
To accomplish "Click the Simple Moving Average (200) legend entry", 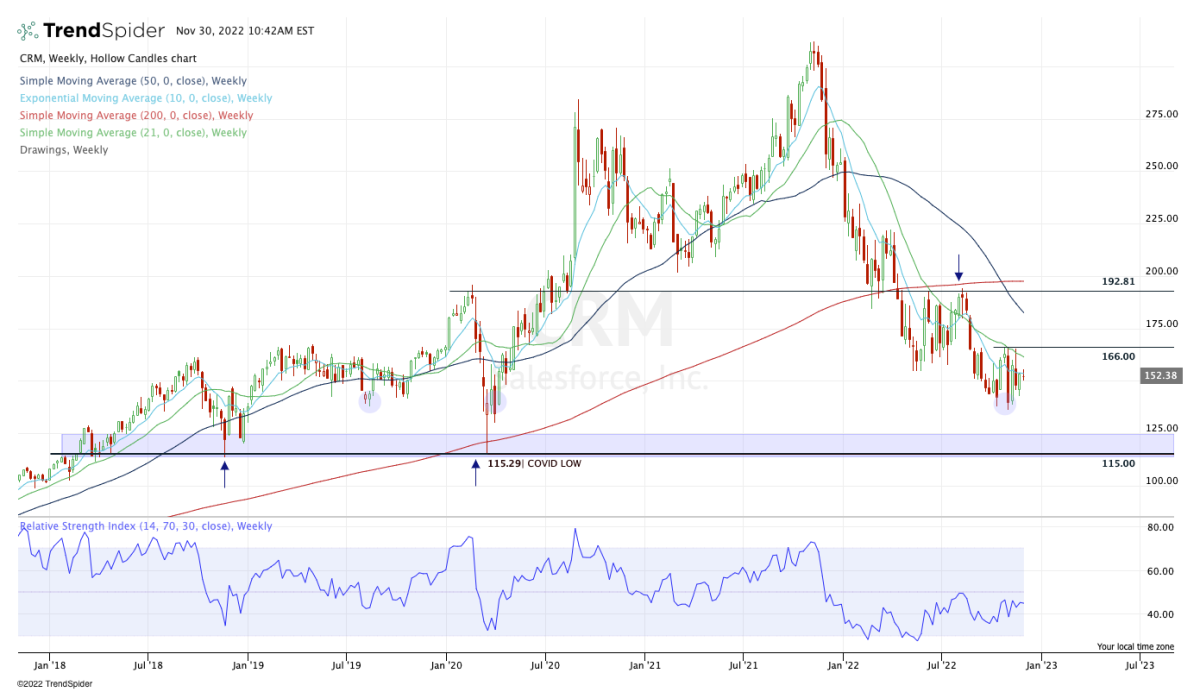I will point(136,115).
